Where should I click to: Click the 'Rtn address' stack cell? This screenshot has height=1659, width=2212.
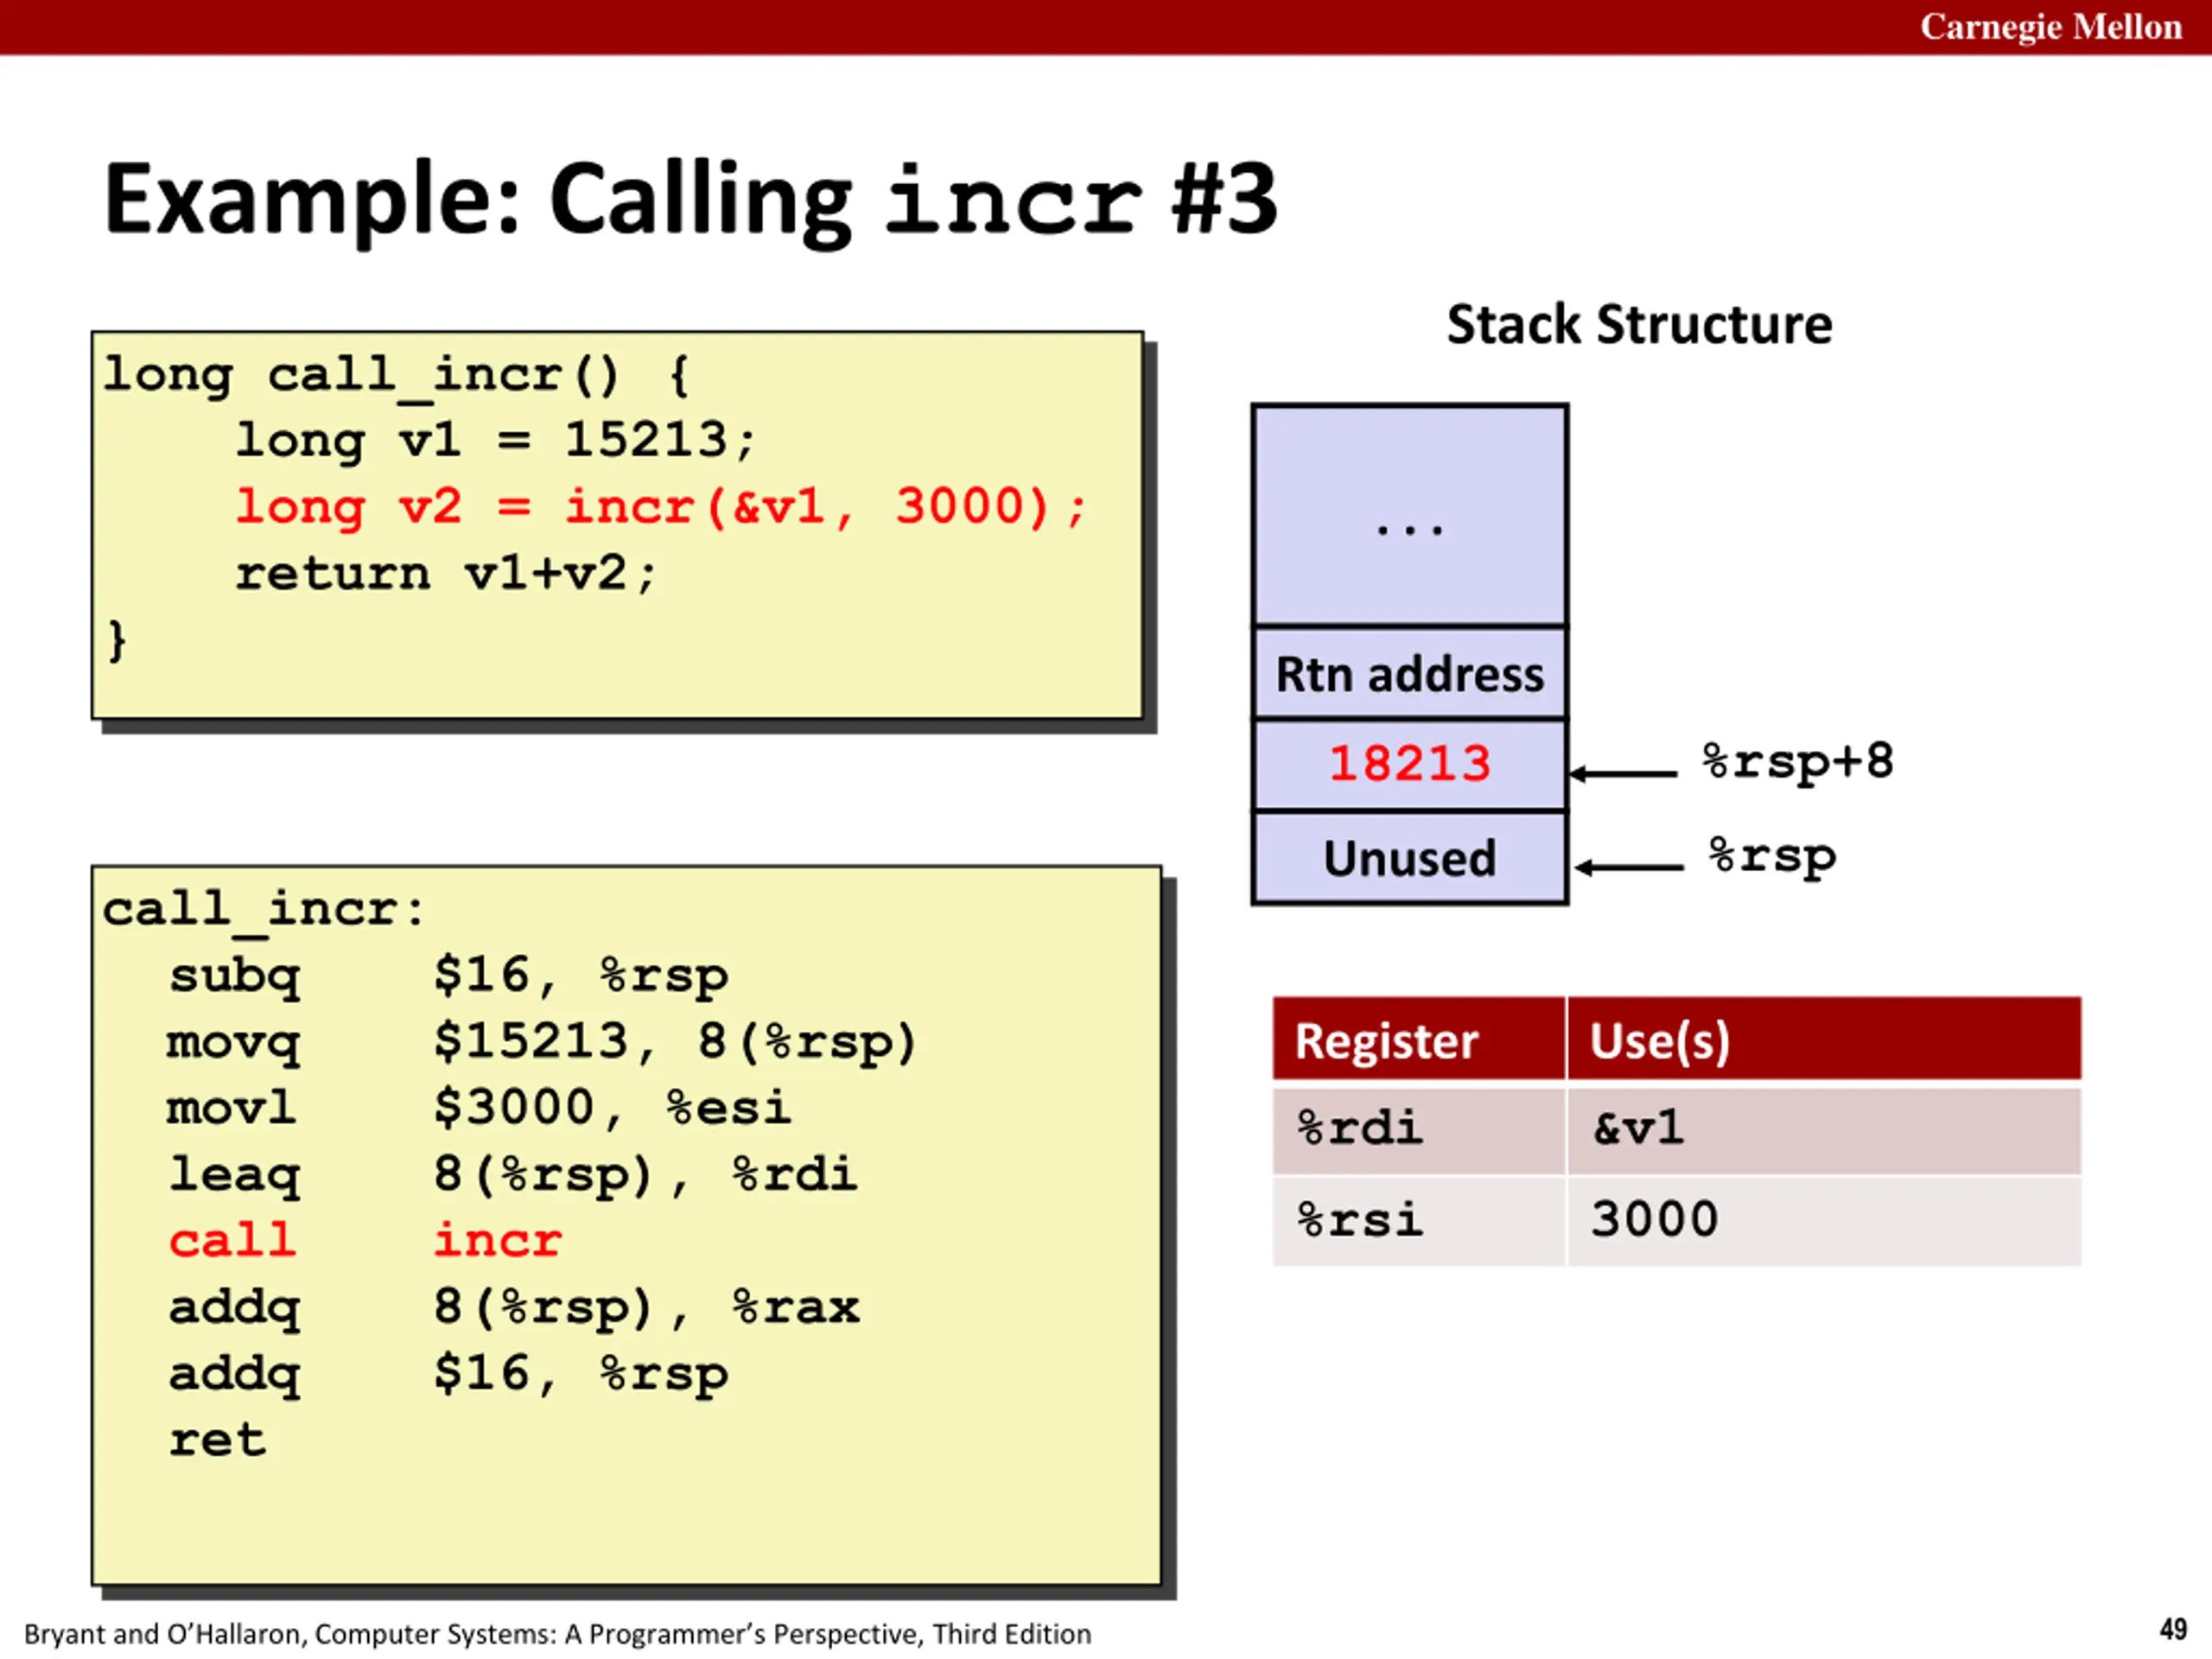(x=1409, y=673)
